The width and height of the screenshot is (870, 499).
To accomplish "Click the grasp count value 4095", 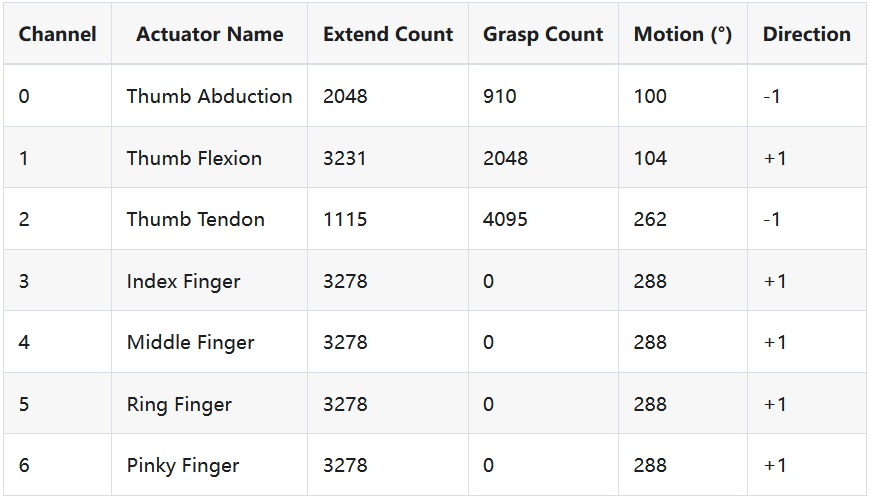I will (x=505, y=219).
